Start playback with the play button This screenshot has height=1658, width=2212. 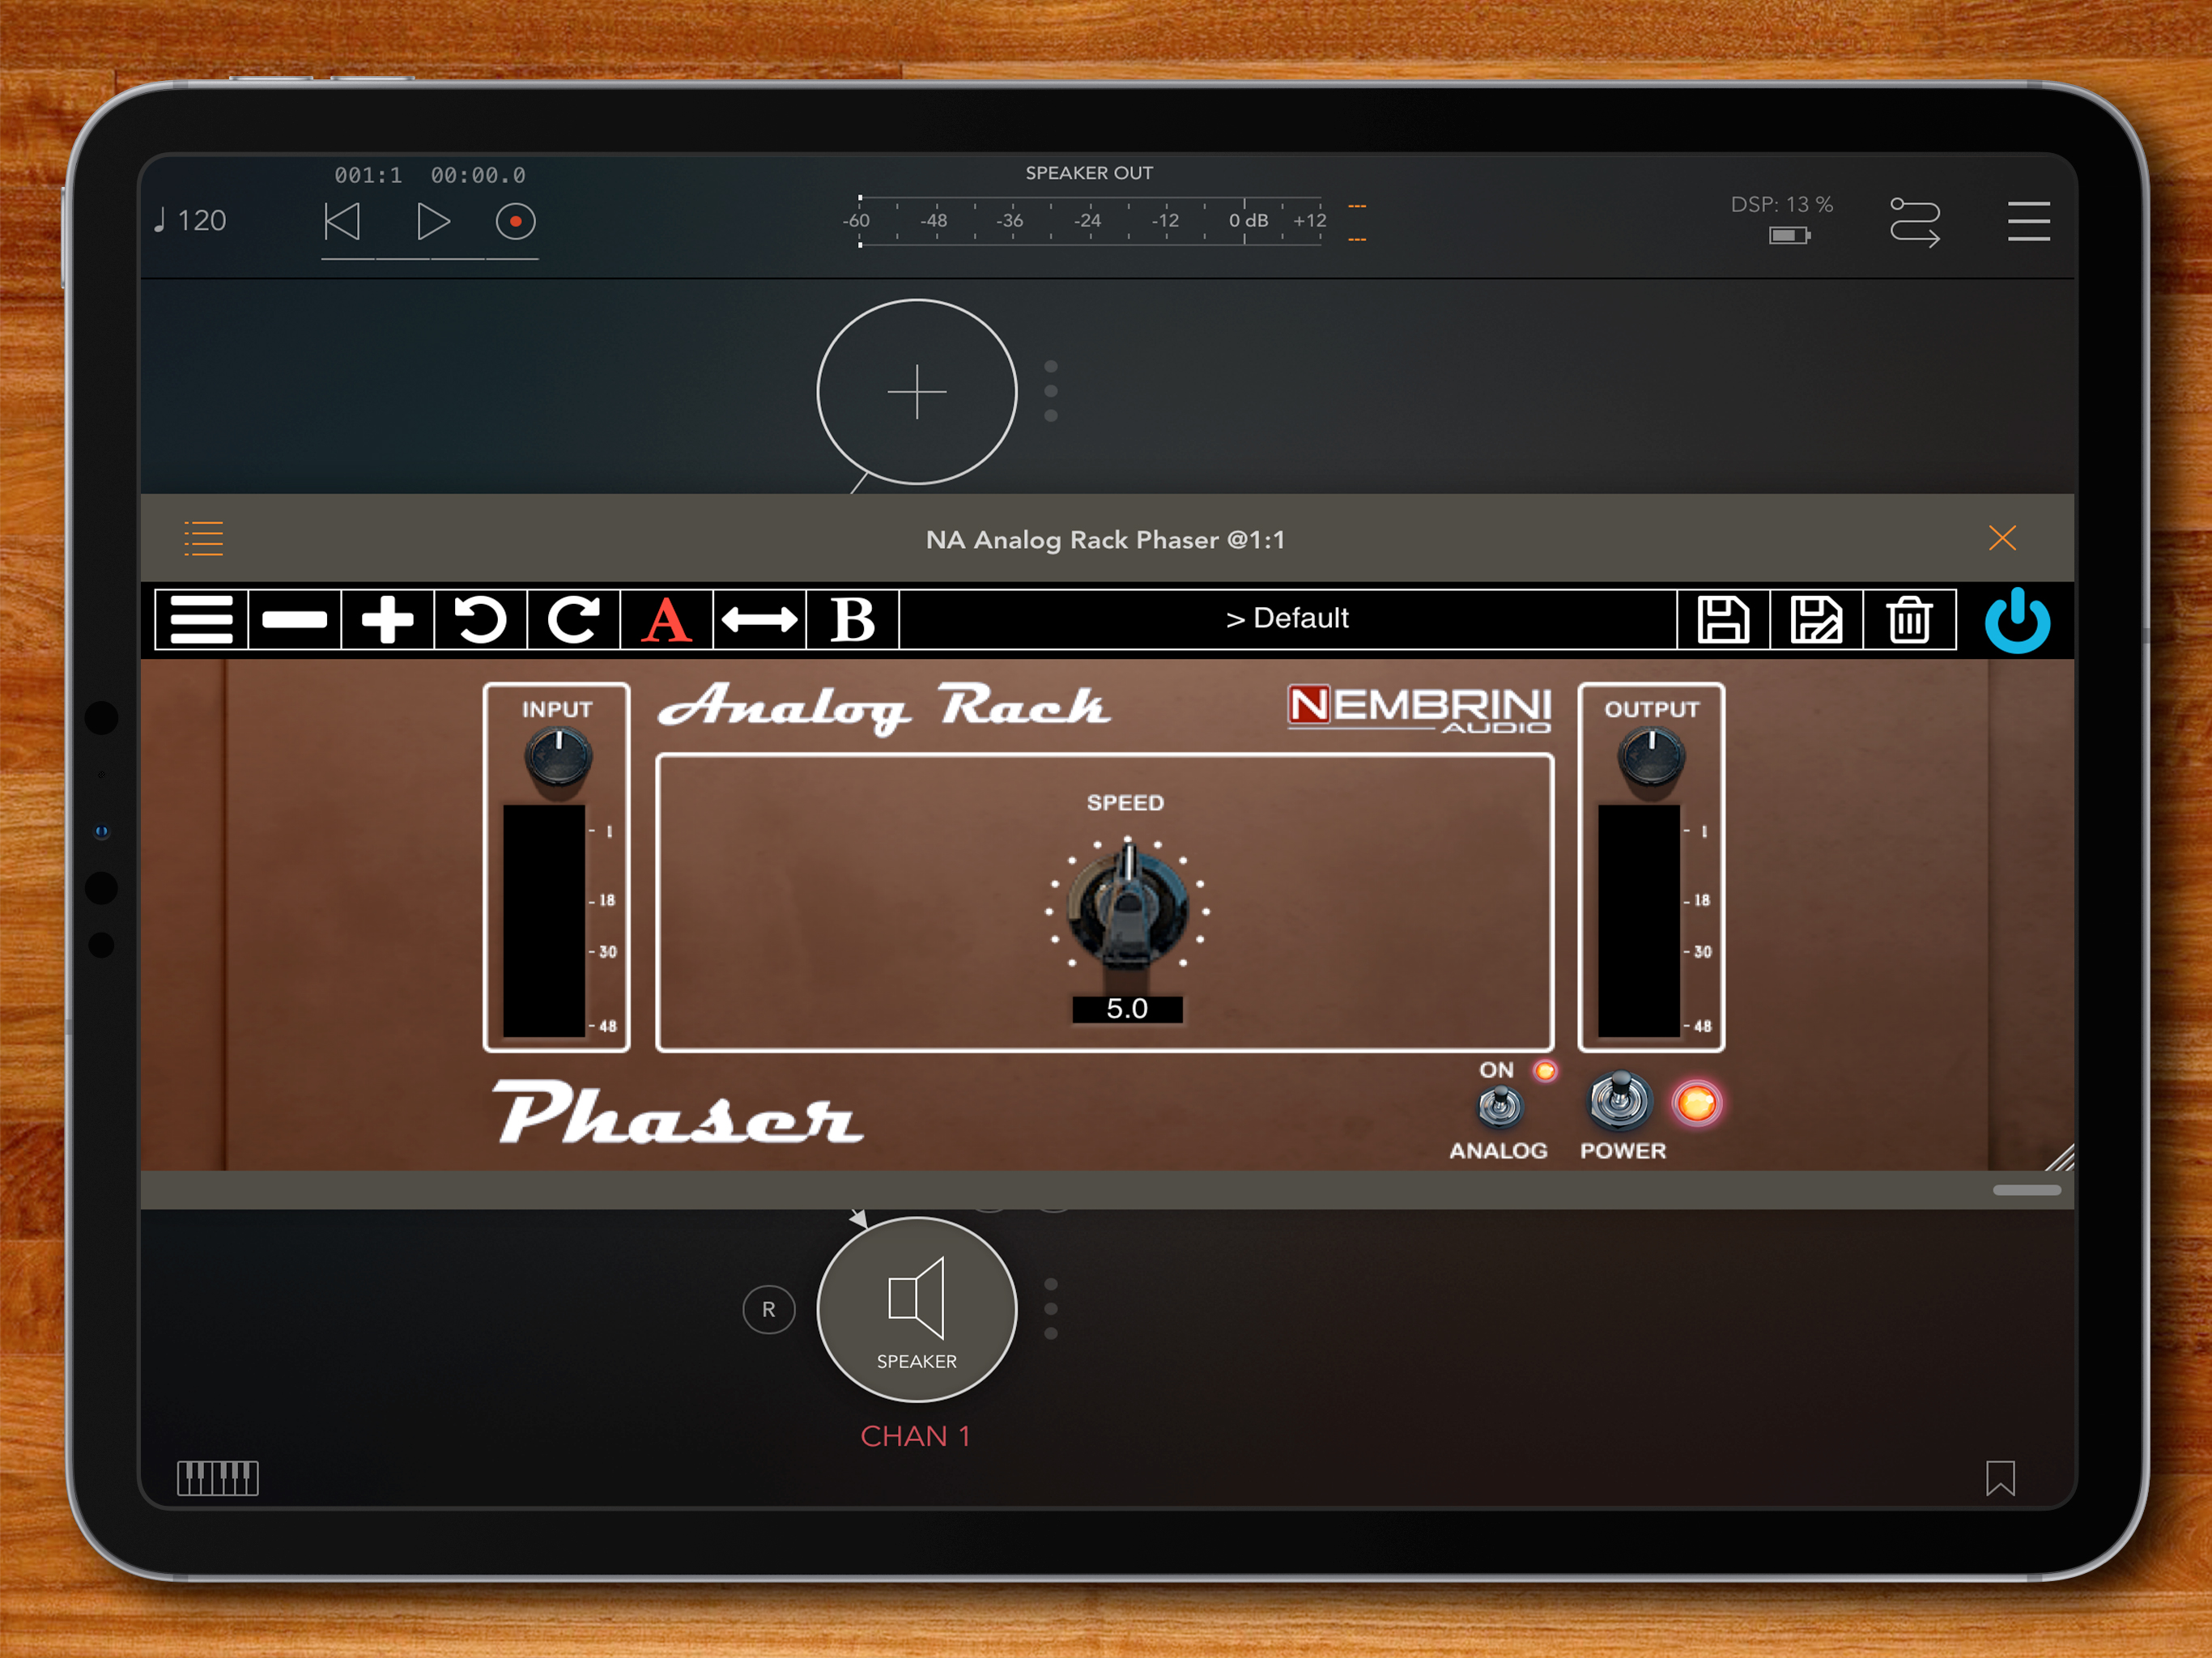tap(433, 221)
